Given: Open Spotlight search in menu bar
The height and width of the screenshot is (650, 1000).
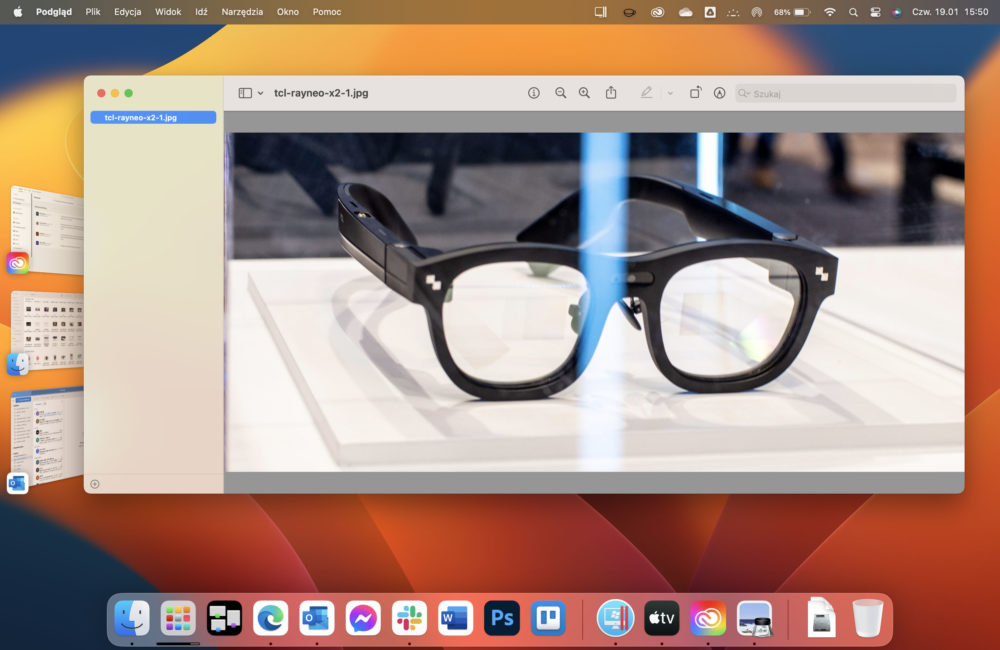Looking at the screenshot, I should pos(853,11).
